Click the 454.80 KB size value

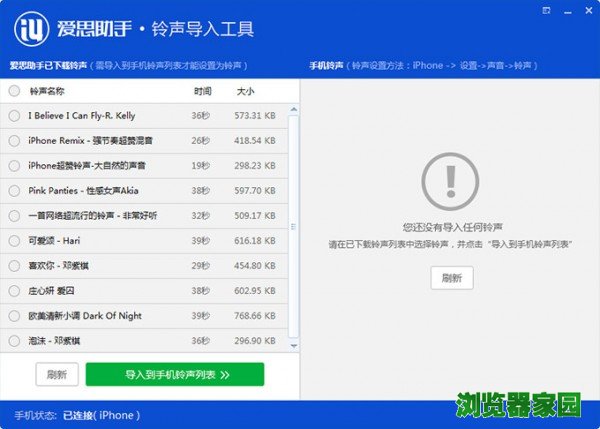pyautogui.click(x=255, y=266)
